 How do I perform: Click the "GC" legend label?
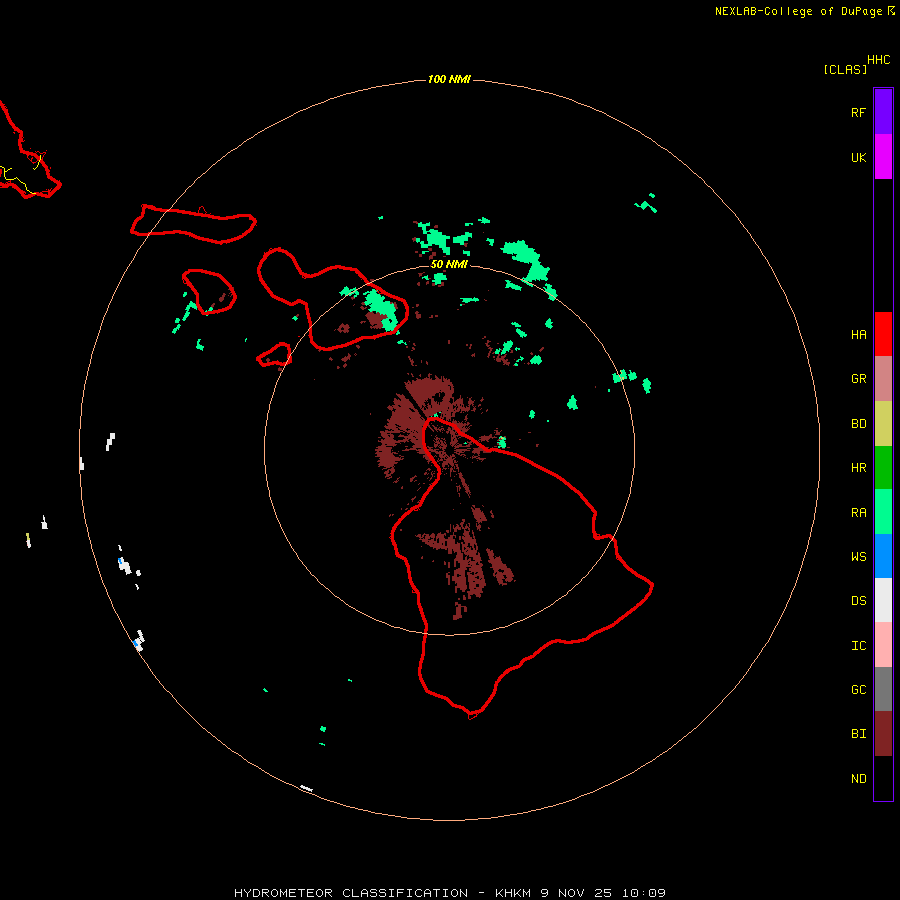point(858,689)
